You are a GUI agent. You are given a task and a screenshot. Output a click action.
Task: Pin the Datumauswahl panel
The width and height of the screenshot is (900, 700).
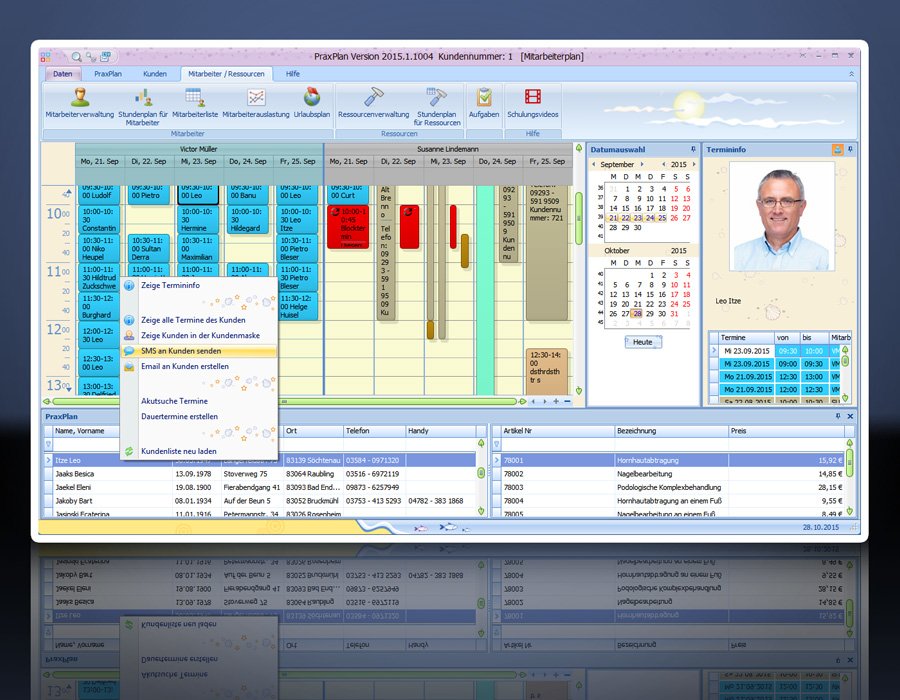click(693, 149)
